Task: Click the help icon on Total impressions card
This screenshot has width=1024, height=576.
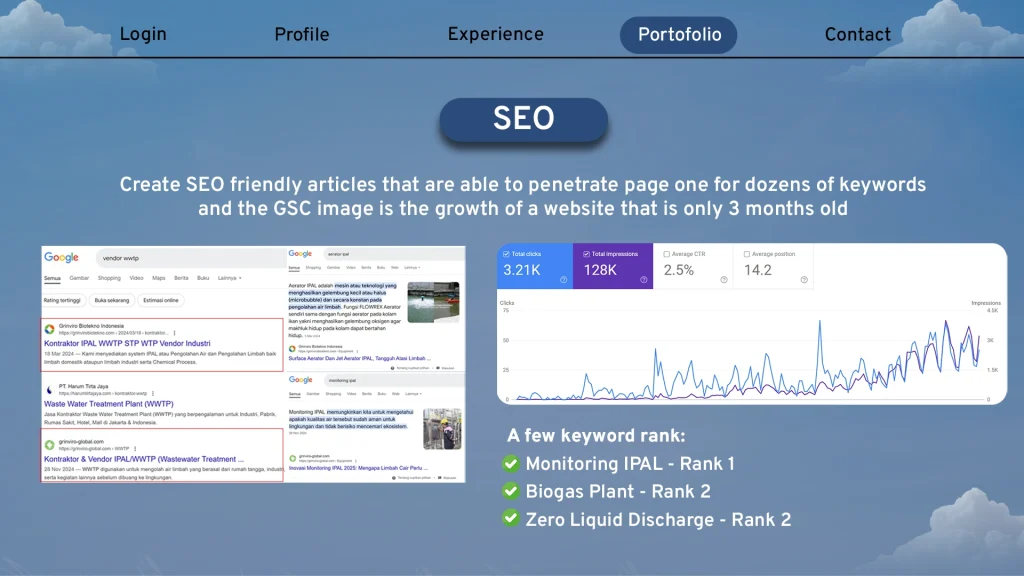Action: tap(642, 280)
